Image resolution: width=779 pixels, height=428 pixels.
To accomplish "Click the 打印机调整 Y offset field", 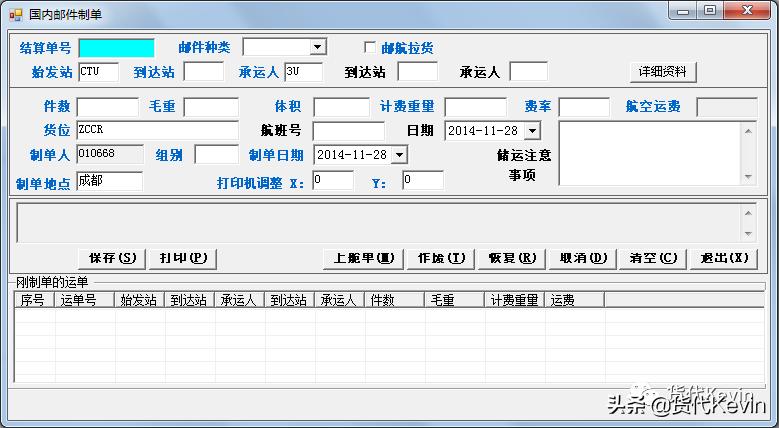I will point(423,180).
